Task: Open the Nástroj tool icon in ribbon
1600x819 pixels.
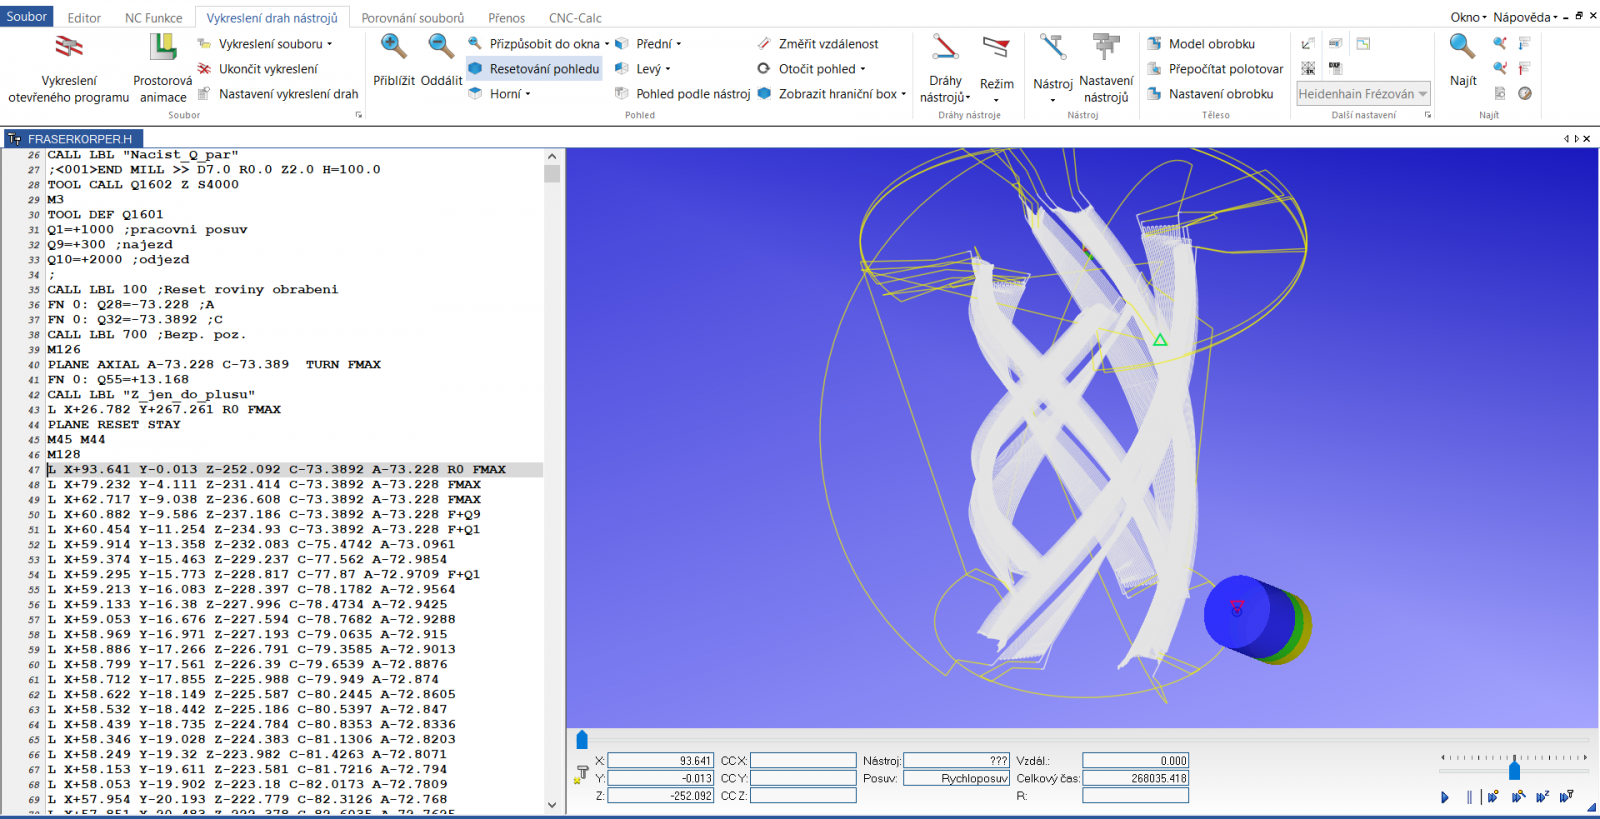Action: tap(1053, 48)
